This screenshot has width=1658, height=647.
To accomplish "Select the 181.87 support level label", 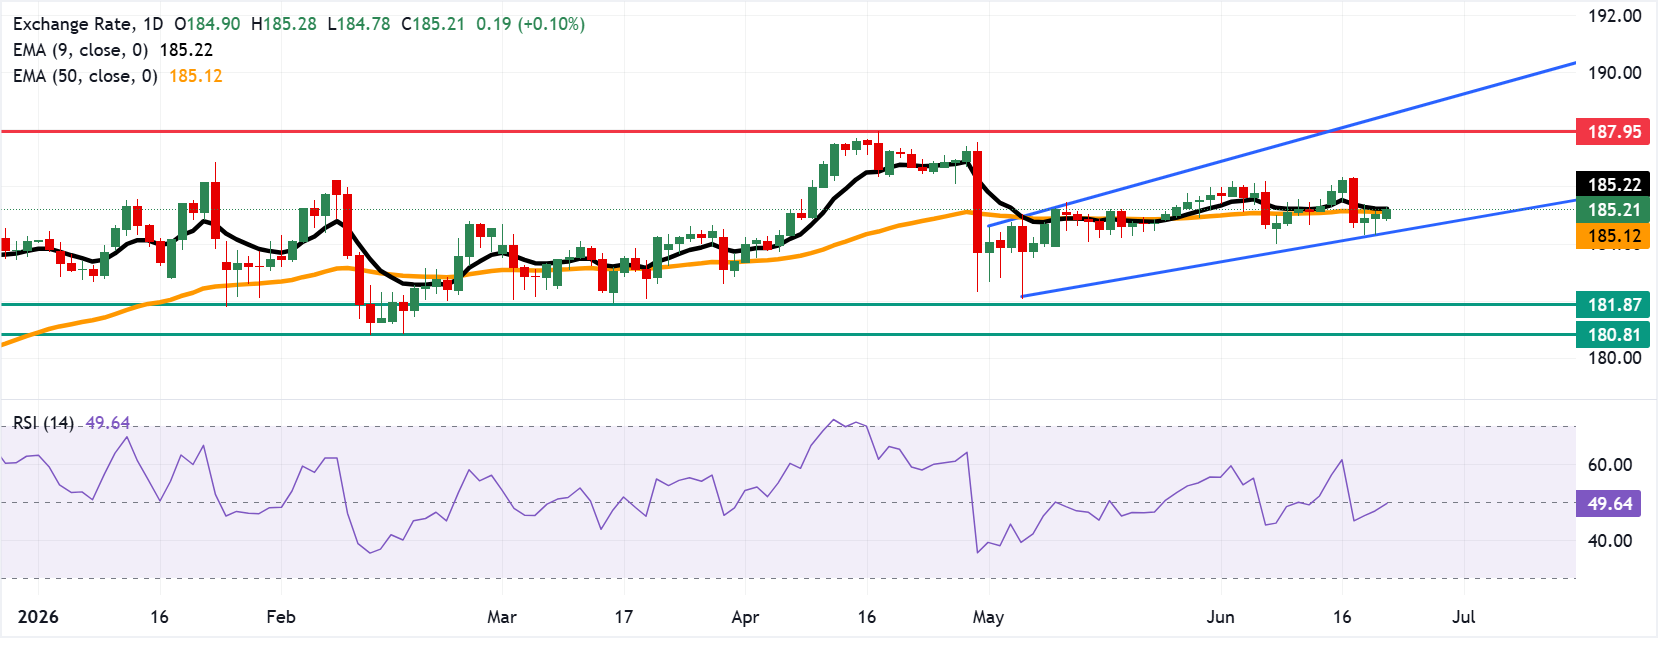I will 1614,305.
